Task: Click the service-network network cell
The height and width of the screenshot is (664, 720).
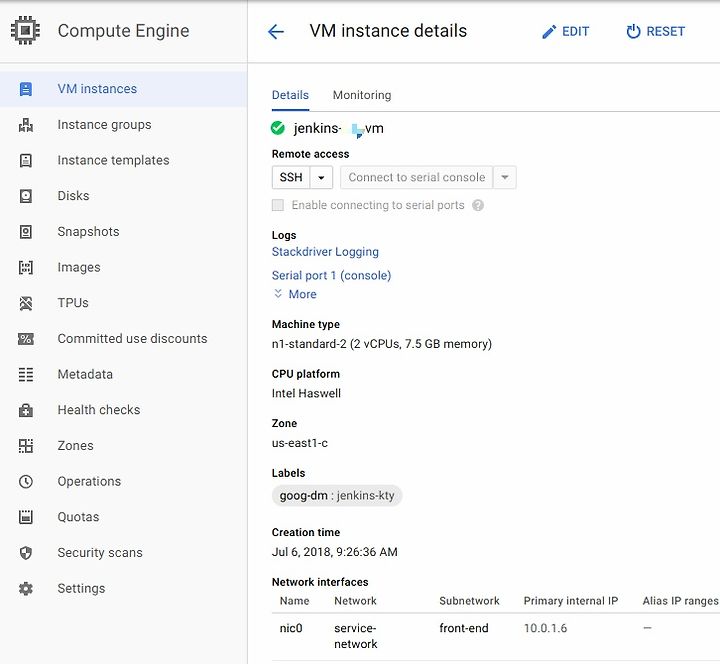Action: pos(356,636)
